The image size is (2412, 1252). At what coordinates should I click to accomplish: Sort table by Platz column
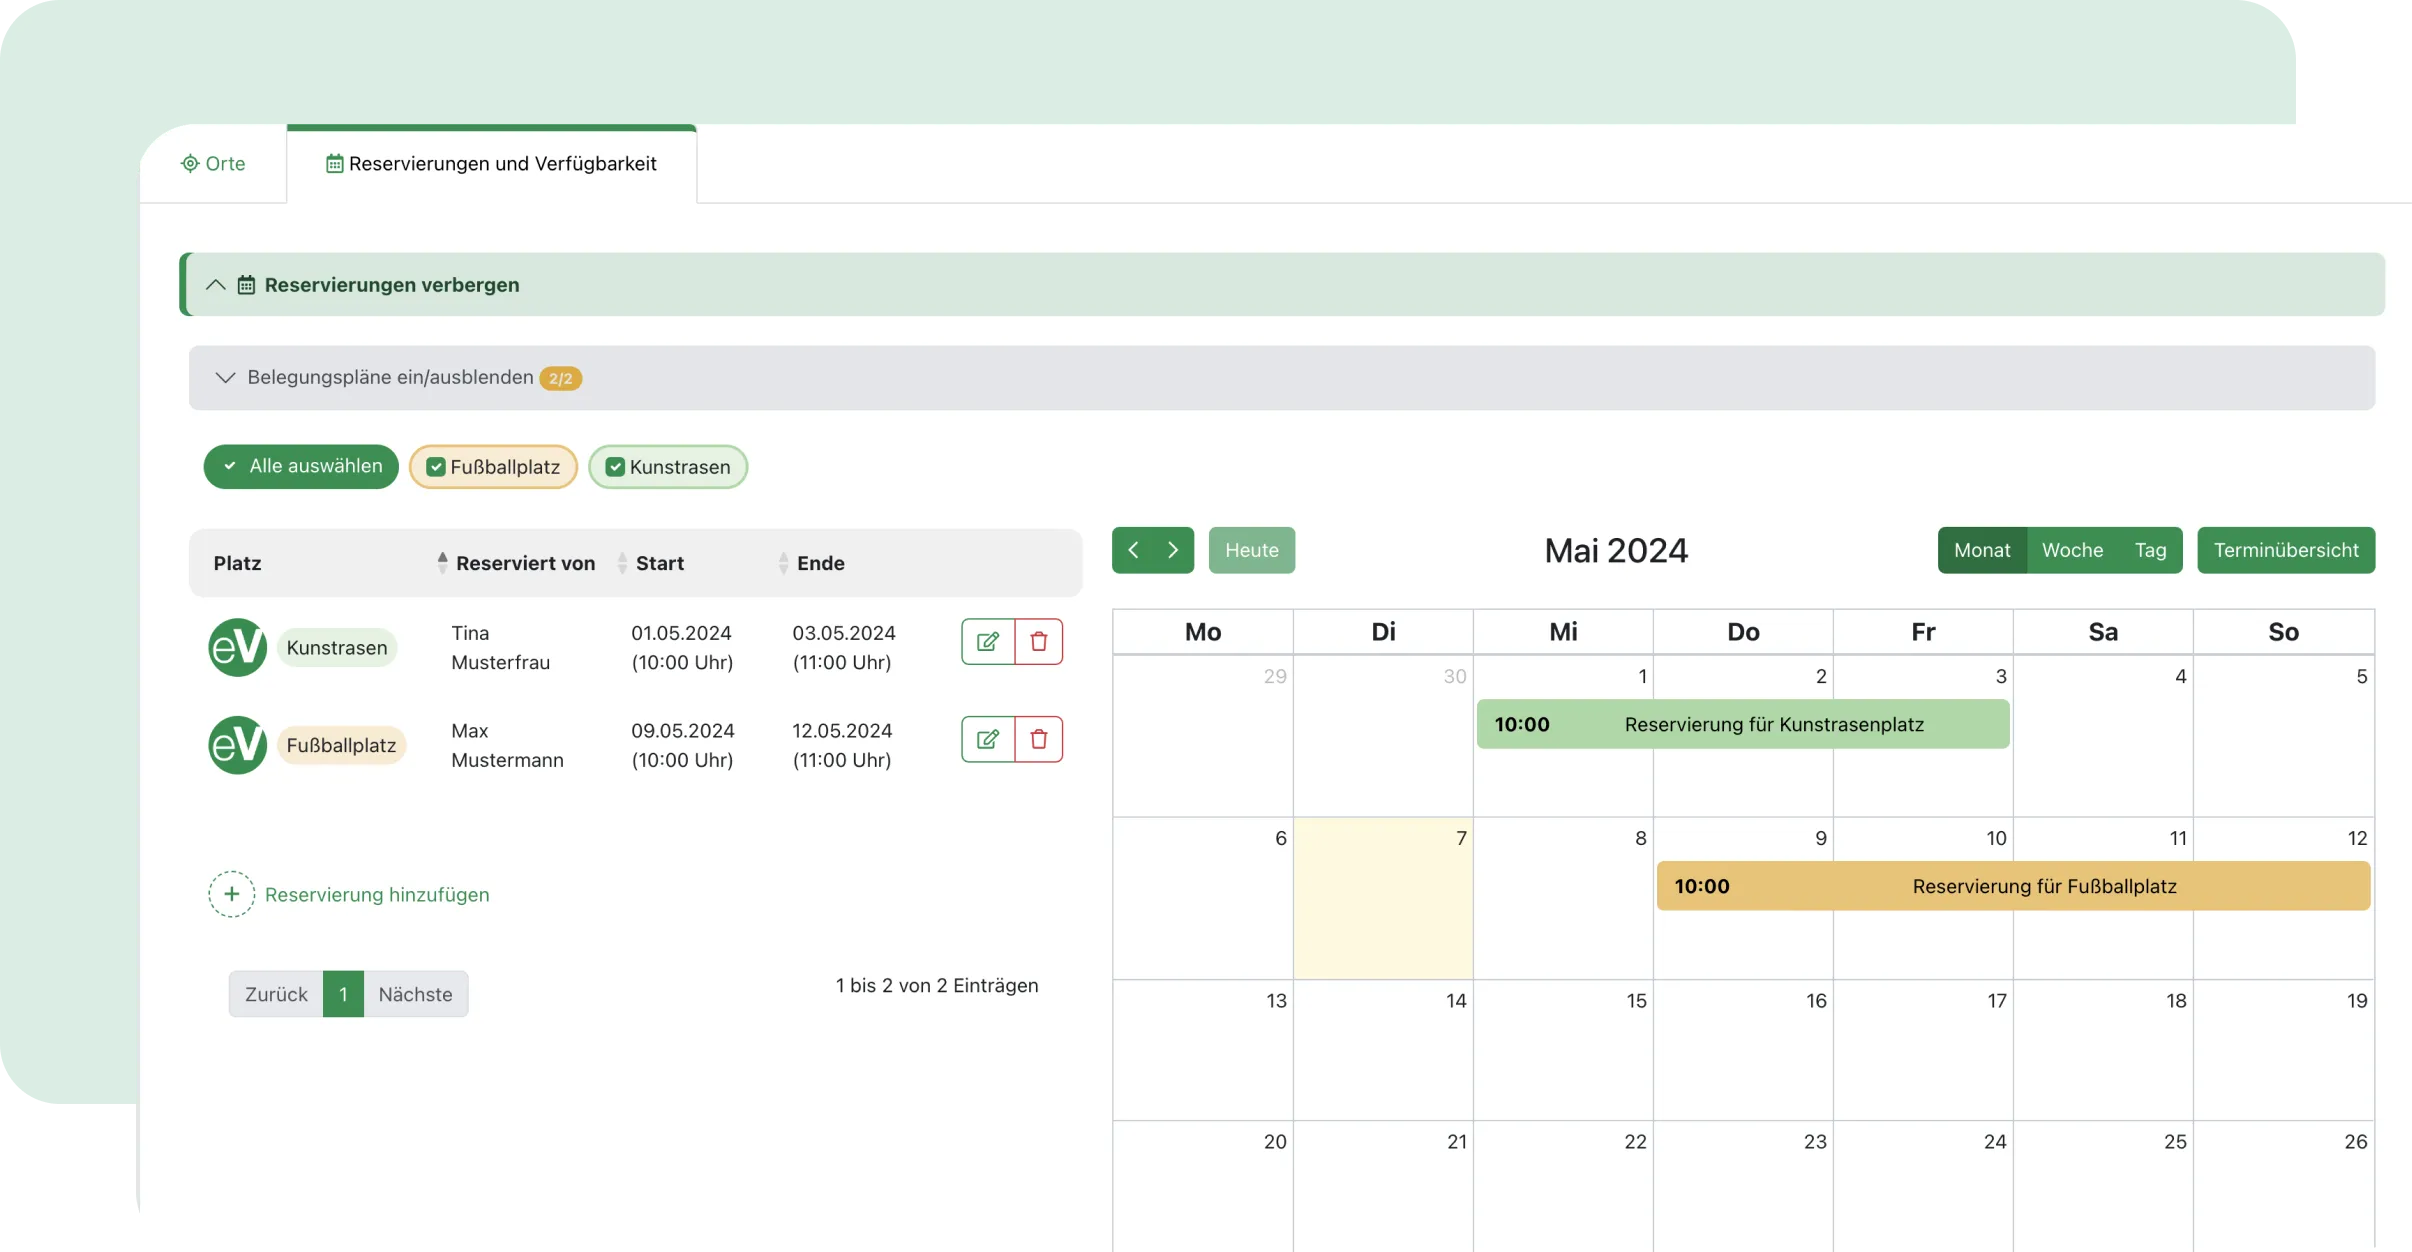click(x=237, y=563)
